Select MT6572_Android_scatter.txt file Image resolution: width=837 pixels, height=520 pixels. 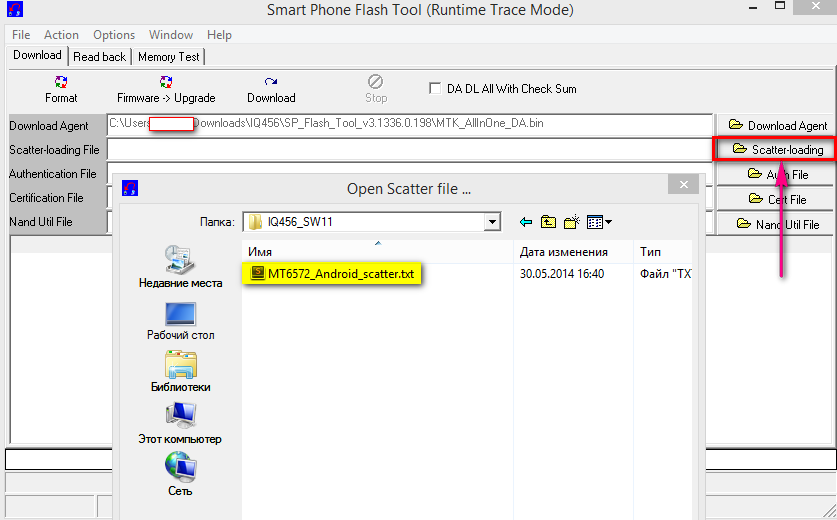334,273
